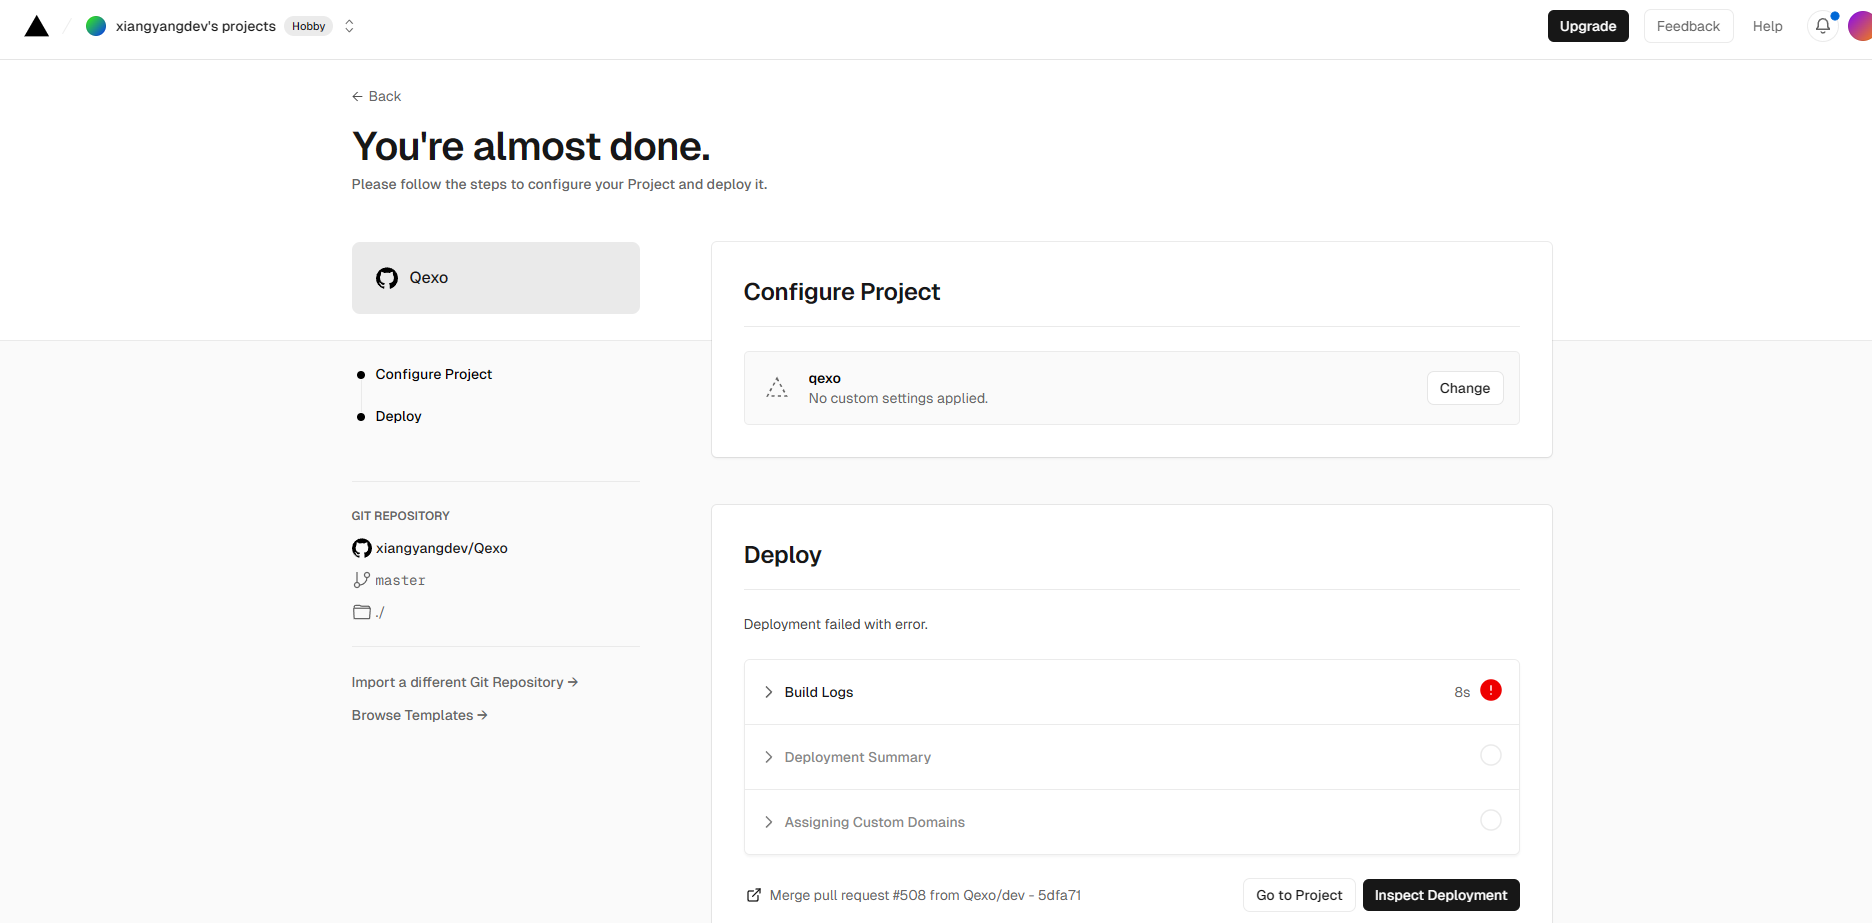The image size is (1872, 923).
Task: Click the Upgrade button
Action: pyautogui.click(x=1588, y=26)
